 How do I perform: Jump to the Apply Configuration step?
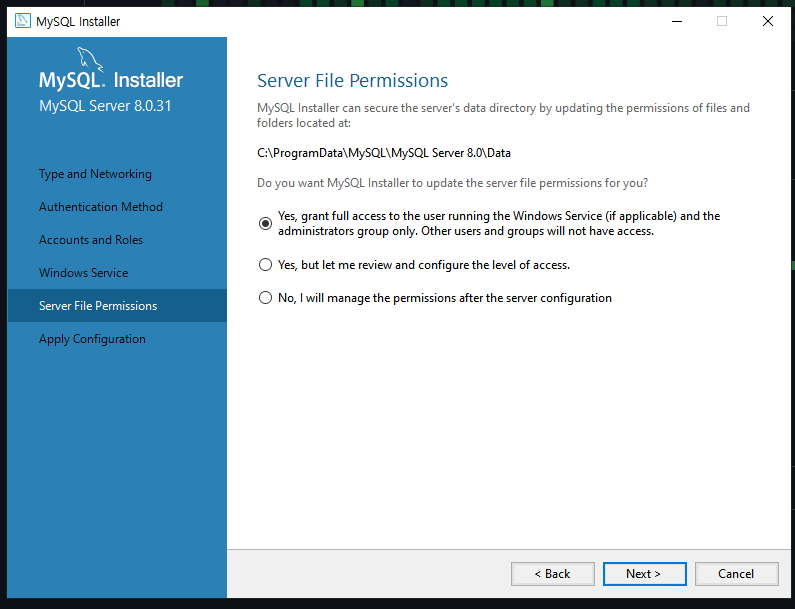pyautogui.click(x=92, y=339)
